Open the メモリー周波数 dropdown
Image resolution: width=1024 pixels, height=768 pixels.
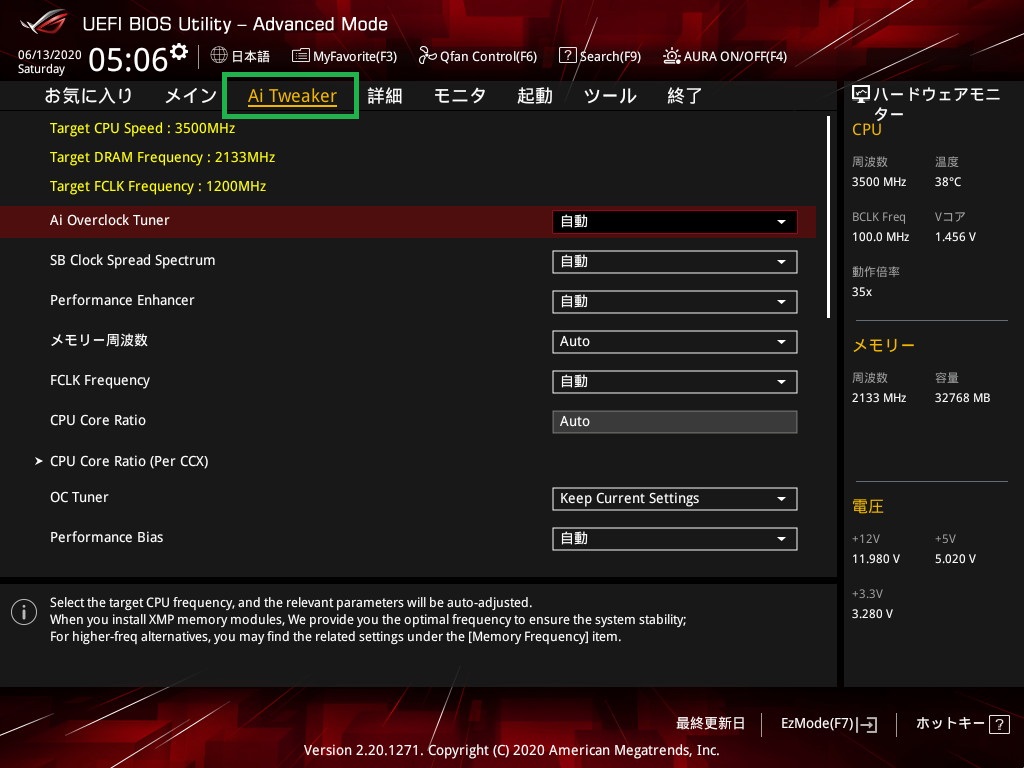pyautogui.click(x=675, y=342)
